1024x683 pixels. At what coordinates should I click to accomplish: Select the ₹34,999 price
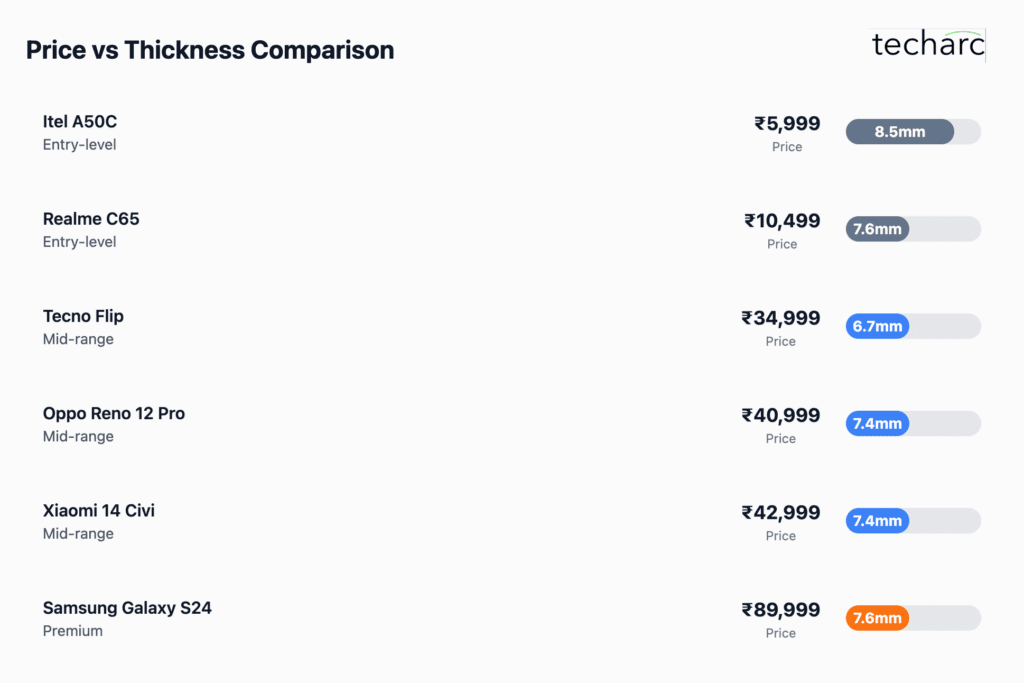[780, 318]
